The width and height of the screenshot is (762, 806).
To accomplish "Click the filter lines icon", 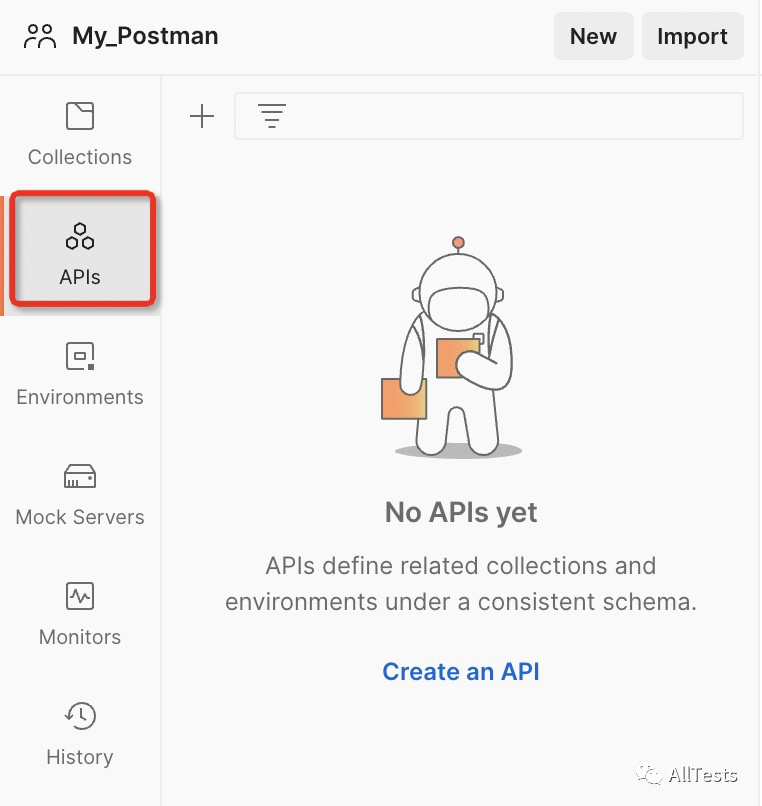I will pyautogui.click(x=272, y=116).
